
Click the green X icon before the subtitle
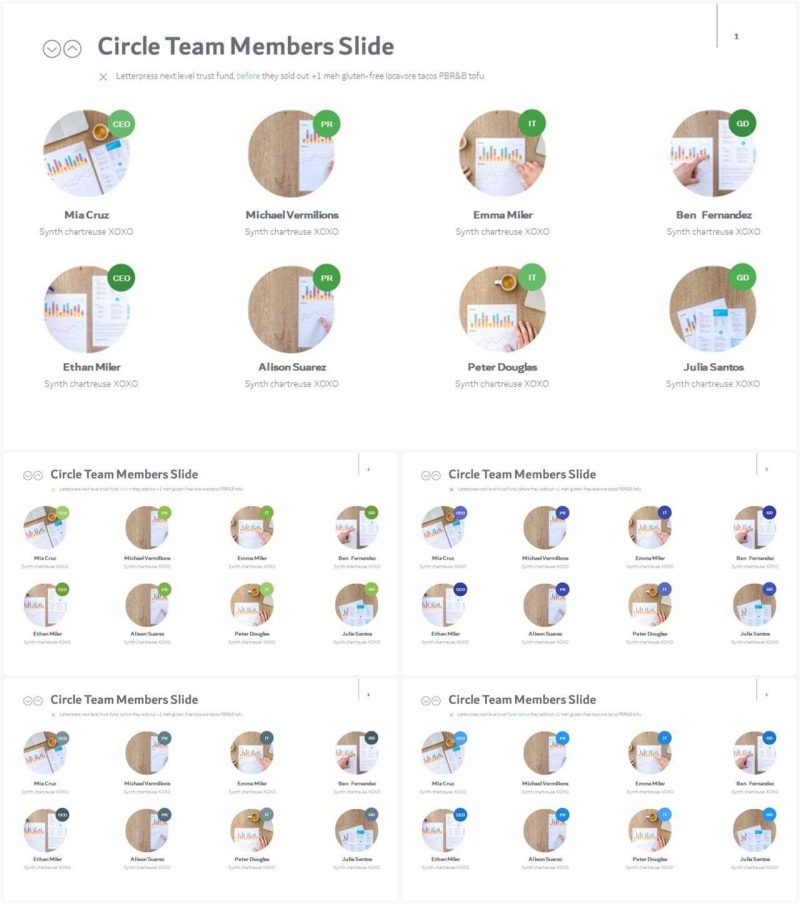point(103,77)
